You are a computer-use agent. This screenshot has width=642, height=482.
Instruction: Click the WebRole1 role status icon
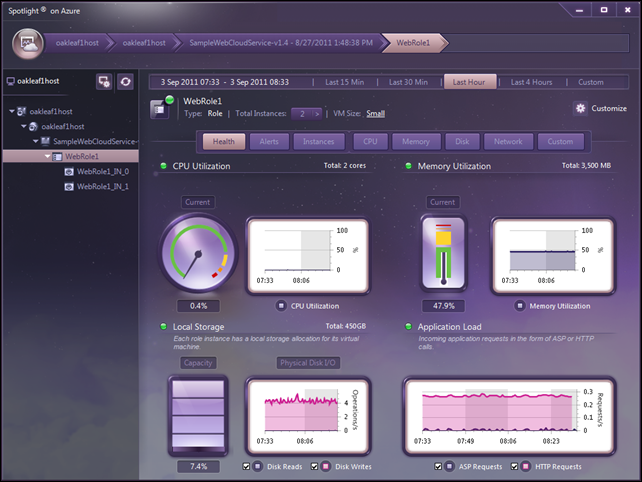[161, 107]
